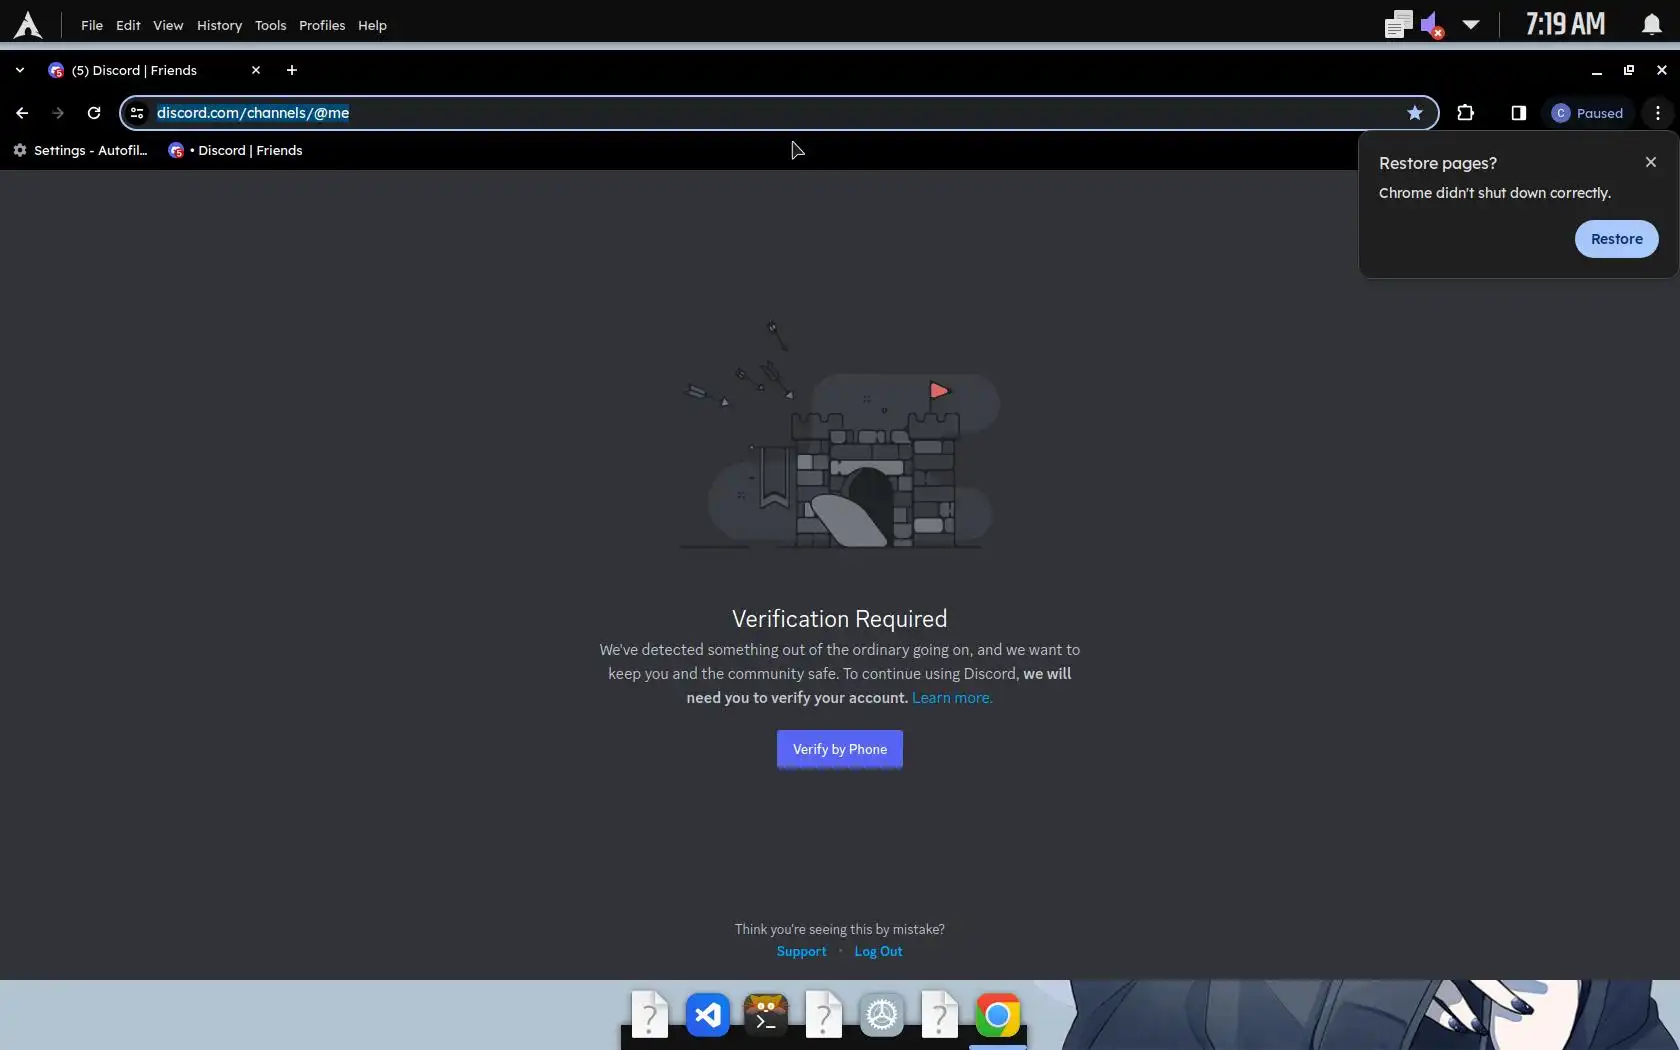This screenshot has width=1680, height=1050.
Task: Open the Paused profile button
Action: click(1587, 113)
